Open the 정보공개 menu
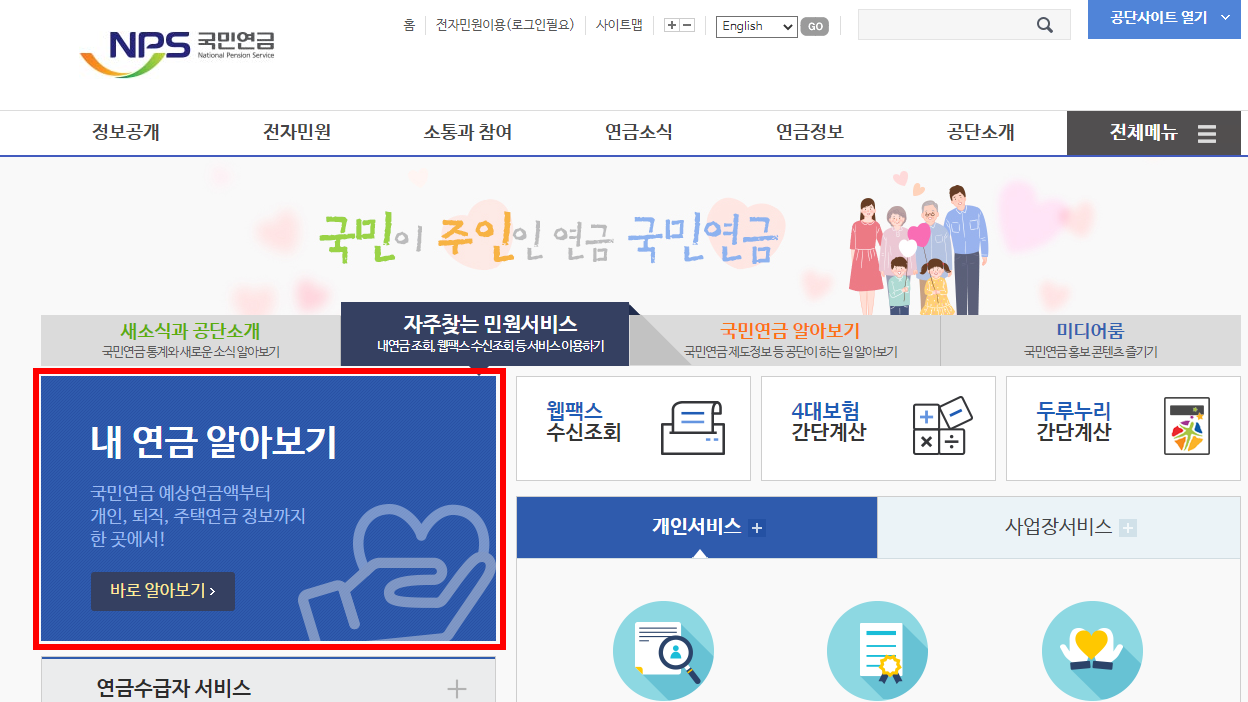 pyautogui.click(x=126, y=132)
